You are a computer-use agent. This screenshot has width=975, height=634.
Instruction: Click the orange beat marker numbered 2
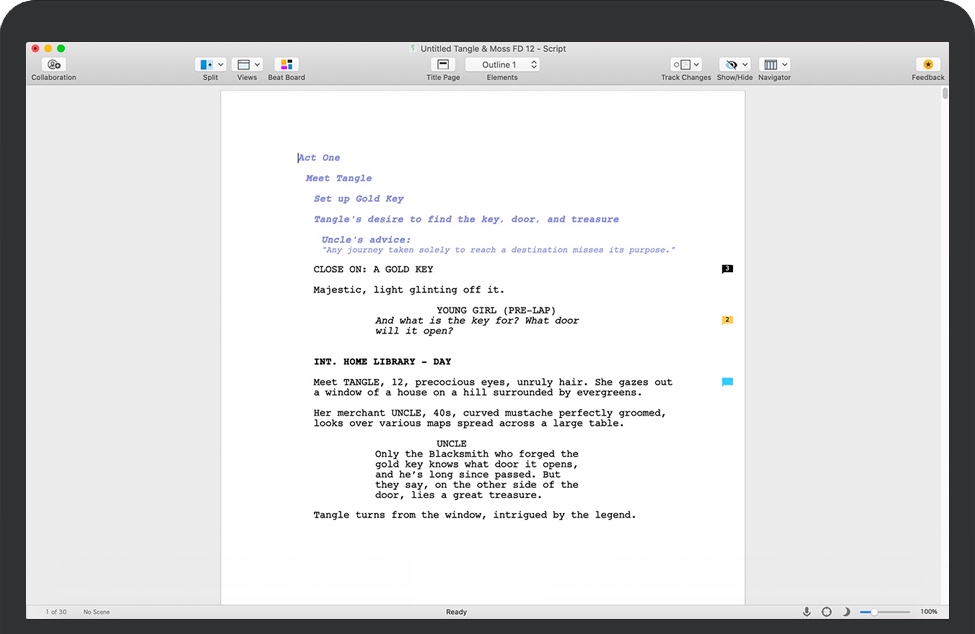coord(727,320)
